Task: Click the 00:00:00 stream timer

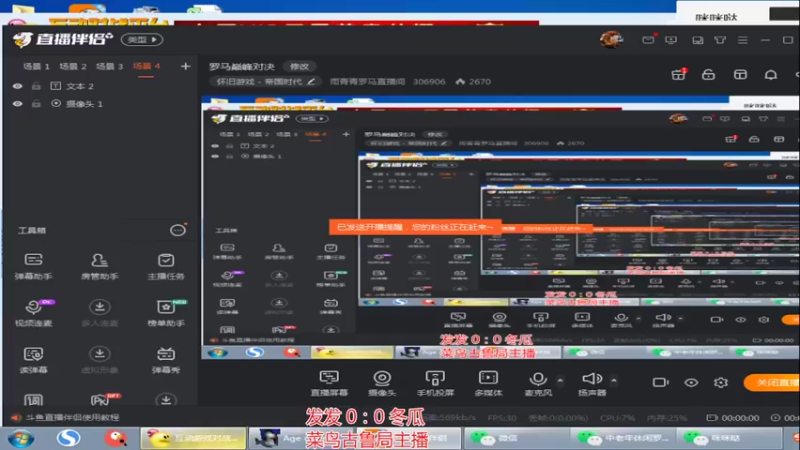Action: pos(740,418)
